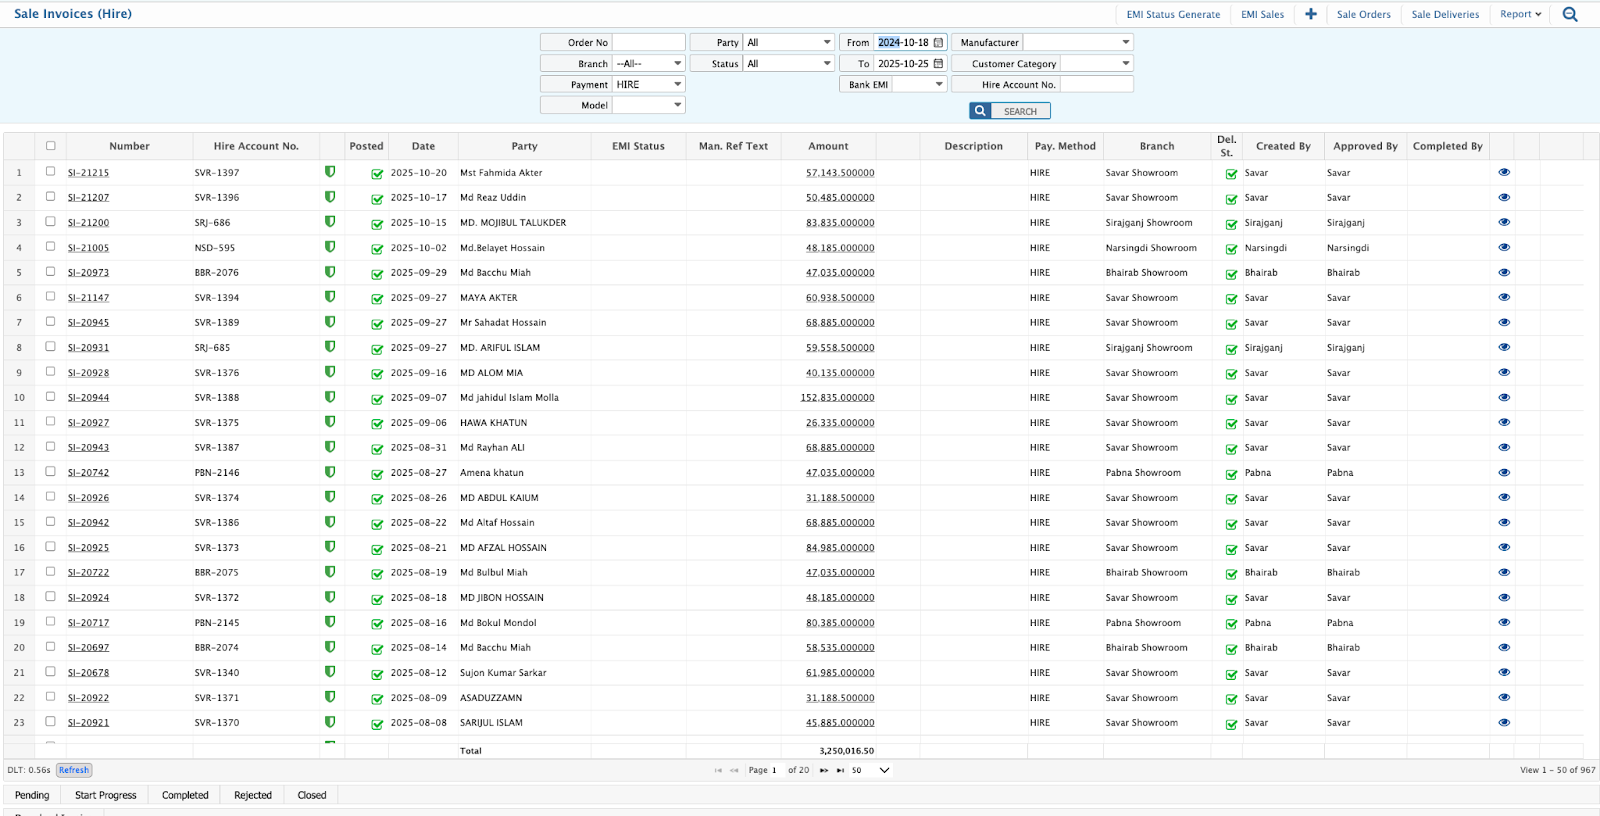The image size is (1600, 816).
Task: Go to the first page arrow
Action: coord(718,770)
